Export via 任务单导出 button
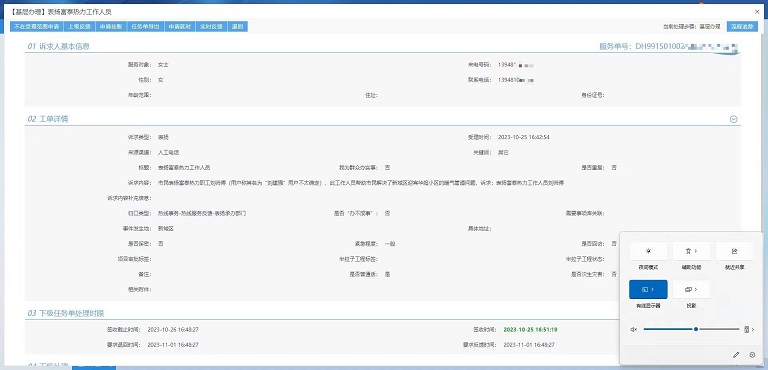Screen dimensions: 768x370 tap(145, 26)
